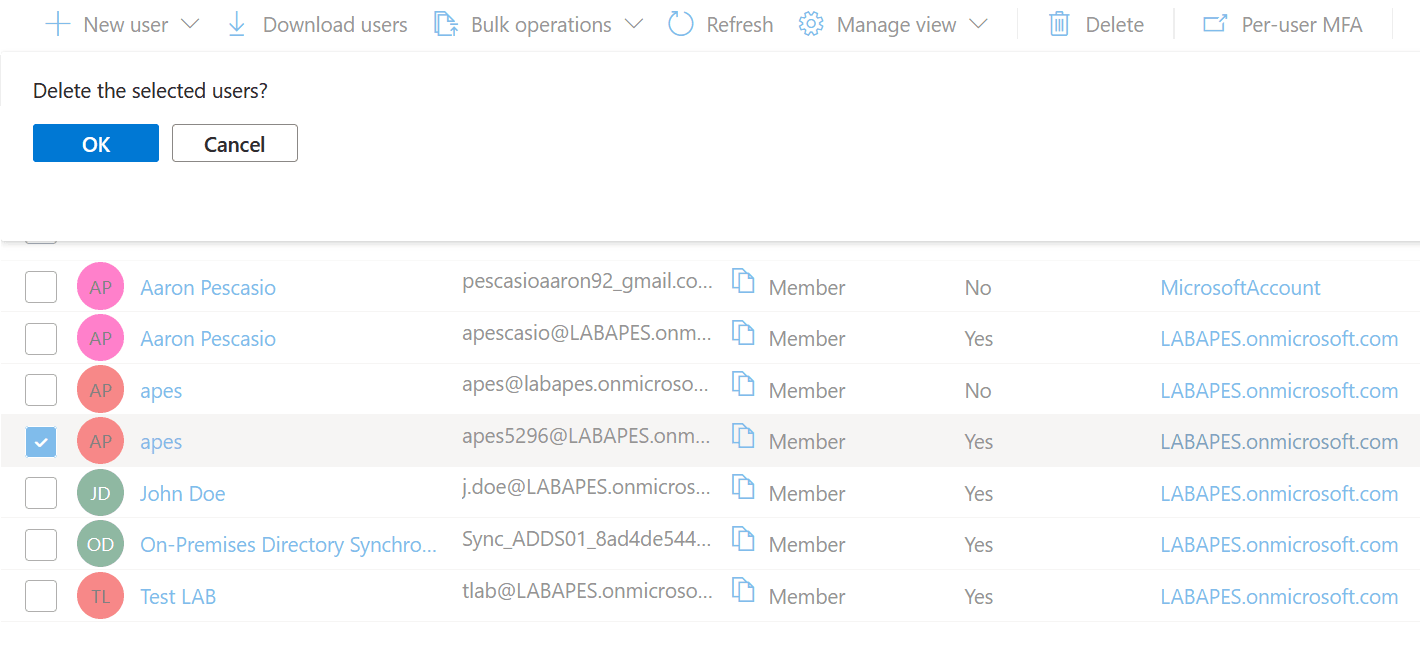Click the Refresh circular arrow icon
This screenshot has width=1420, height=652.
point(681,24)
